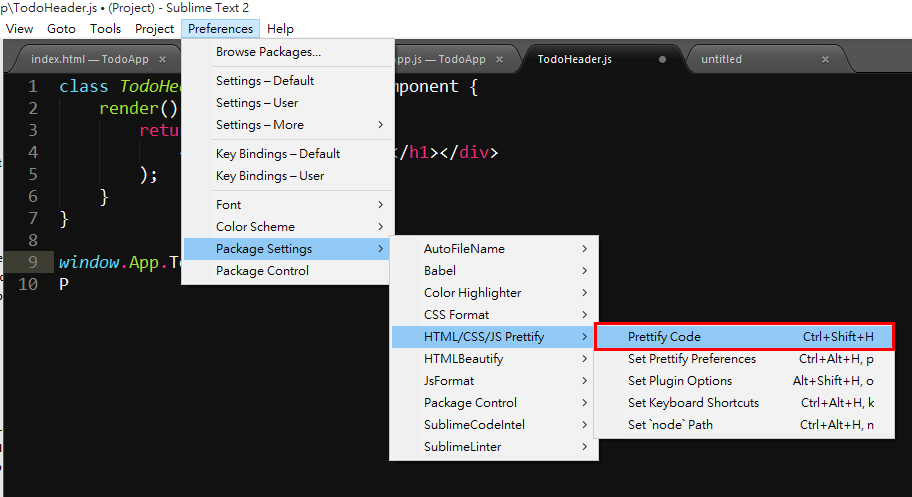Open Key Bindings – Default
Viewport: 912px width, 497px height.
coord(288,154)
